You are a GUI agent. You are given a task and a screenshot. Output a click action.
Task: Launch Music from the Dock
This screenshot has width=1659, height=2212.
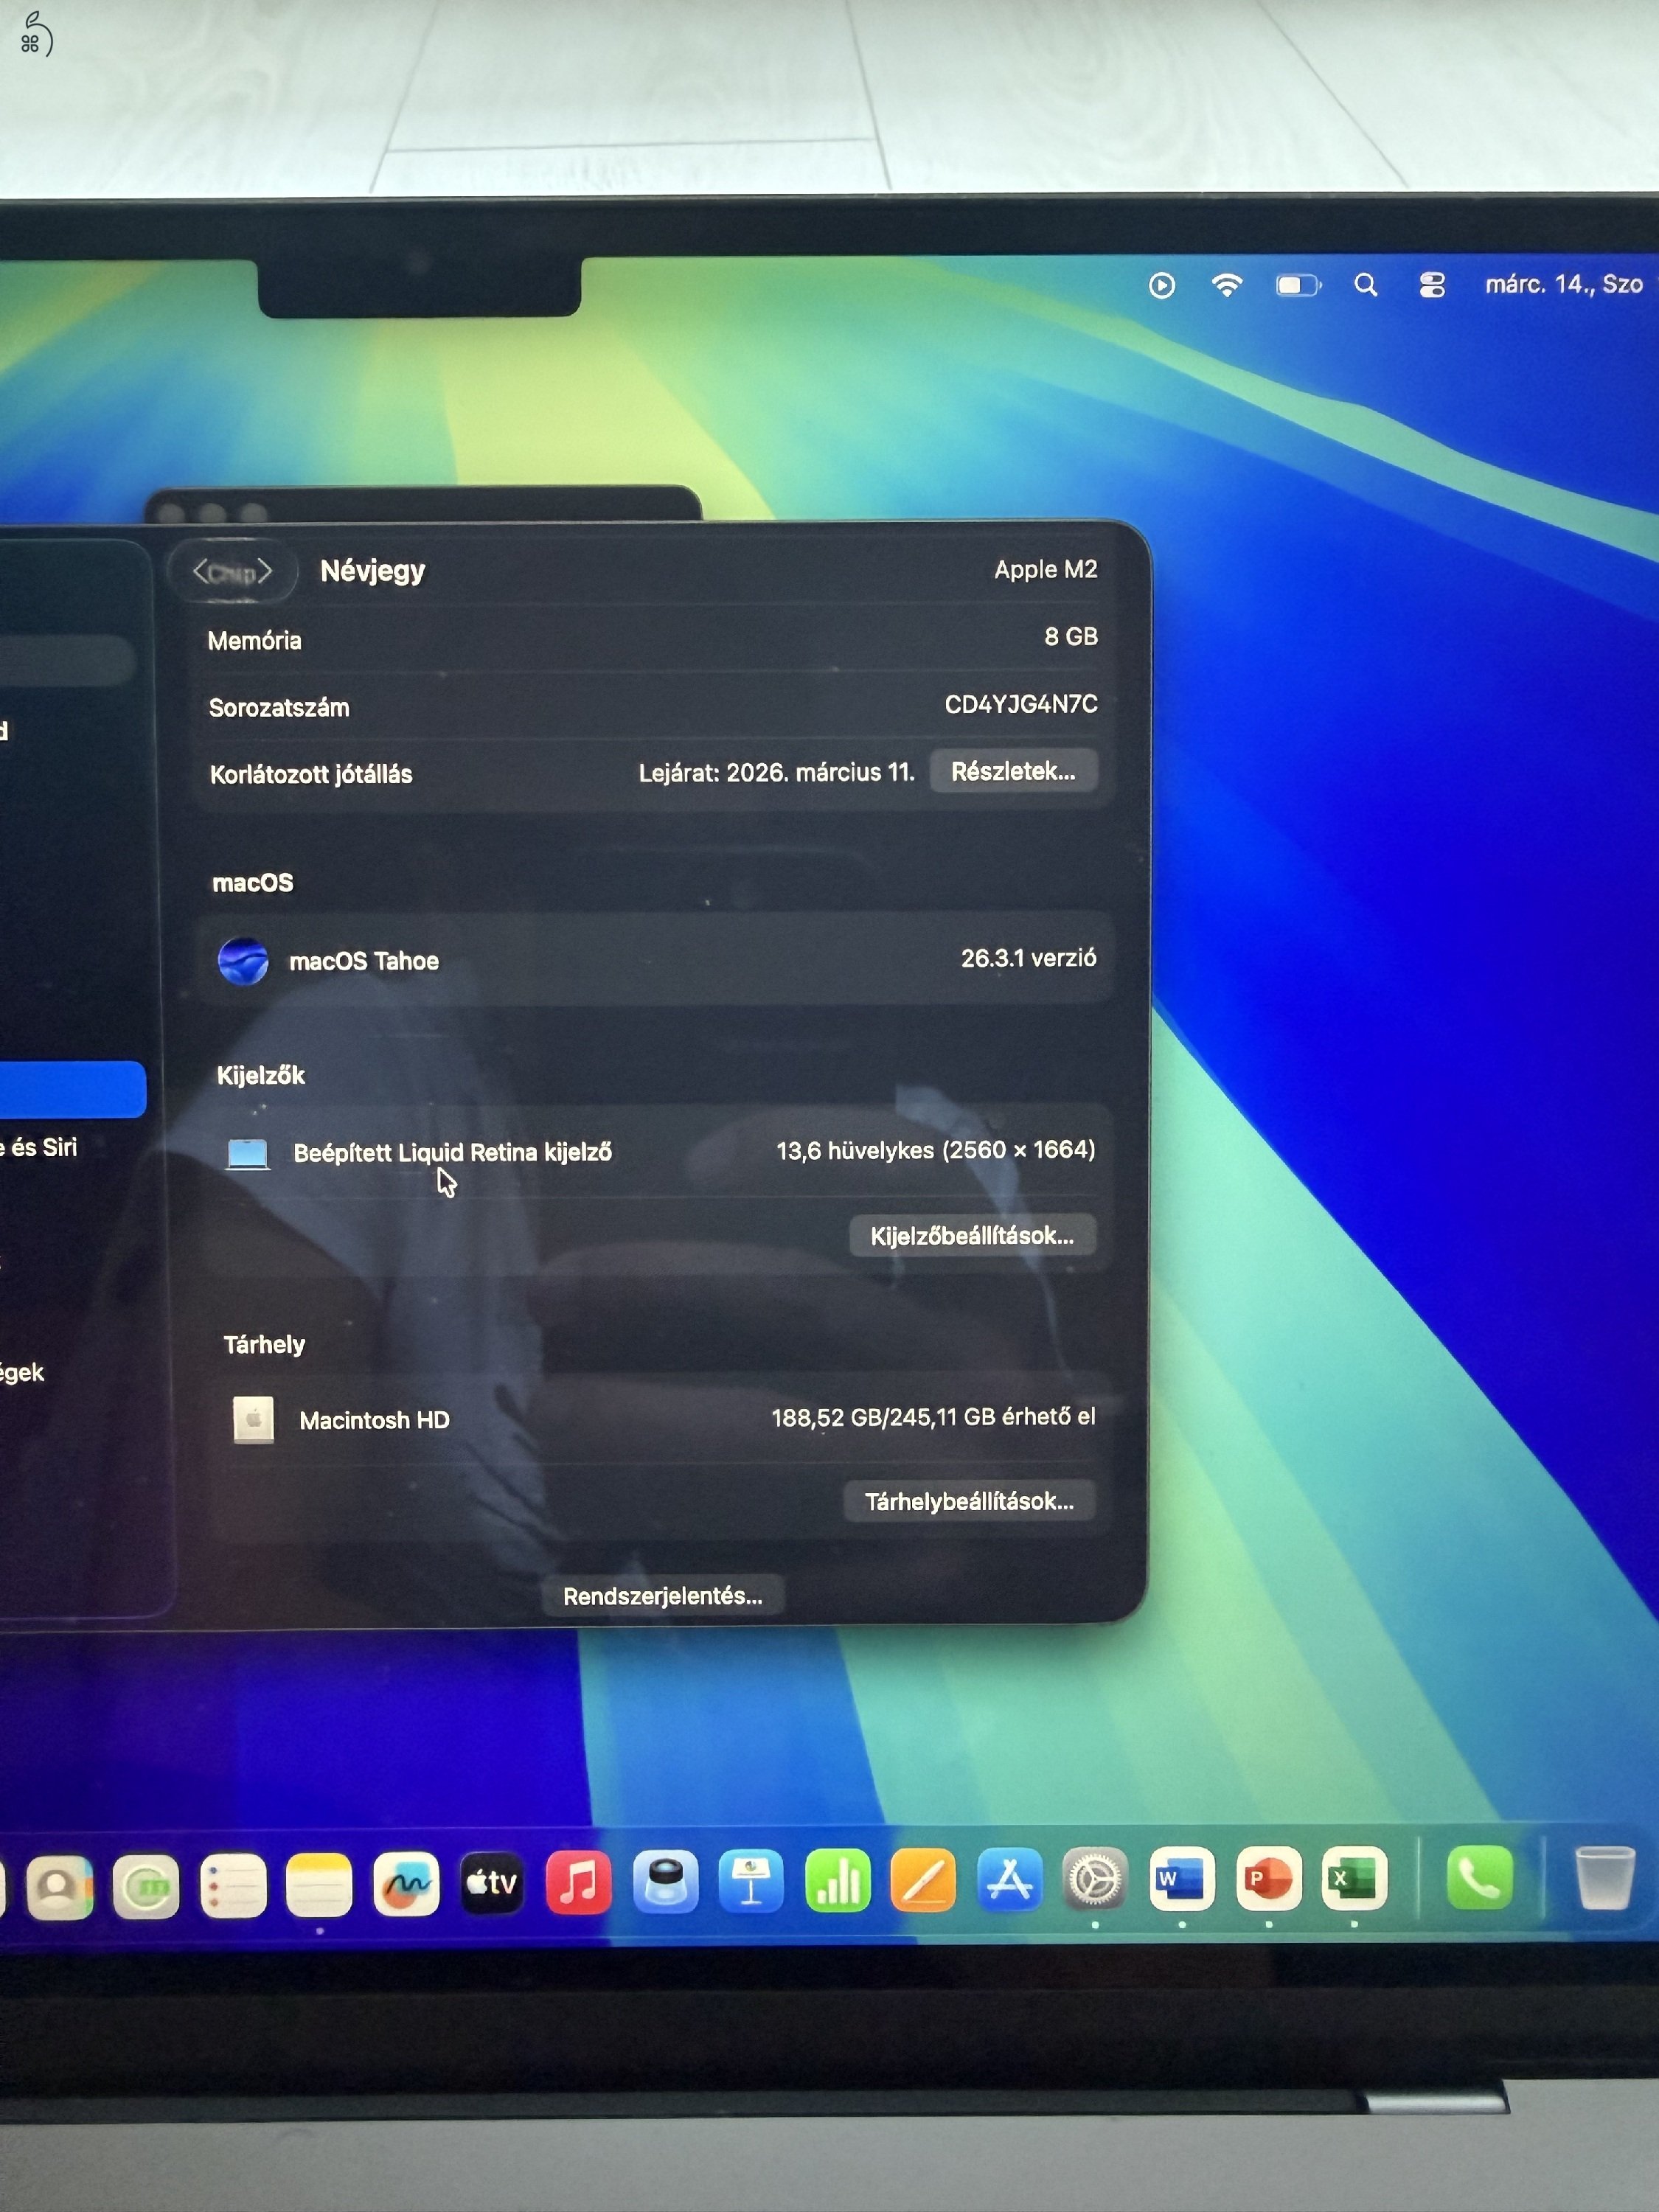click(579, 1882)
